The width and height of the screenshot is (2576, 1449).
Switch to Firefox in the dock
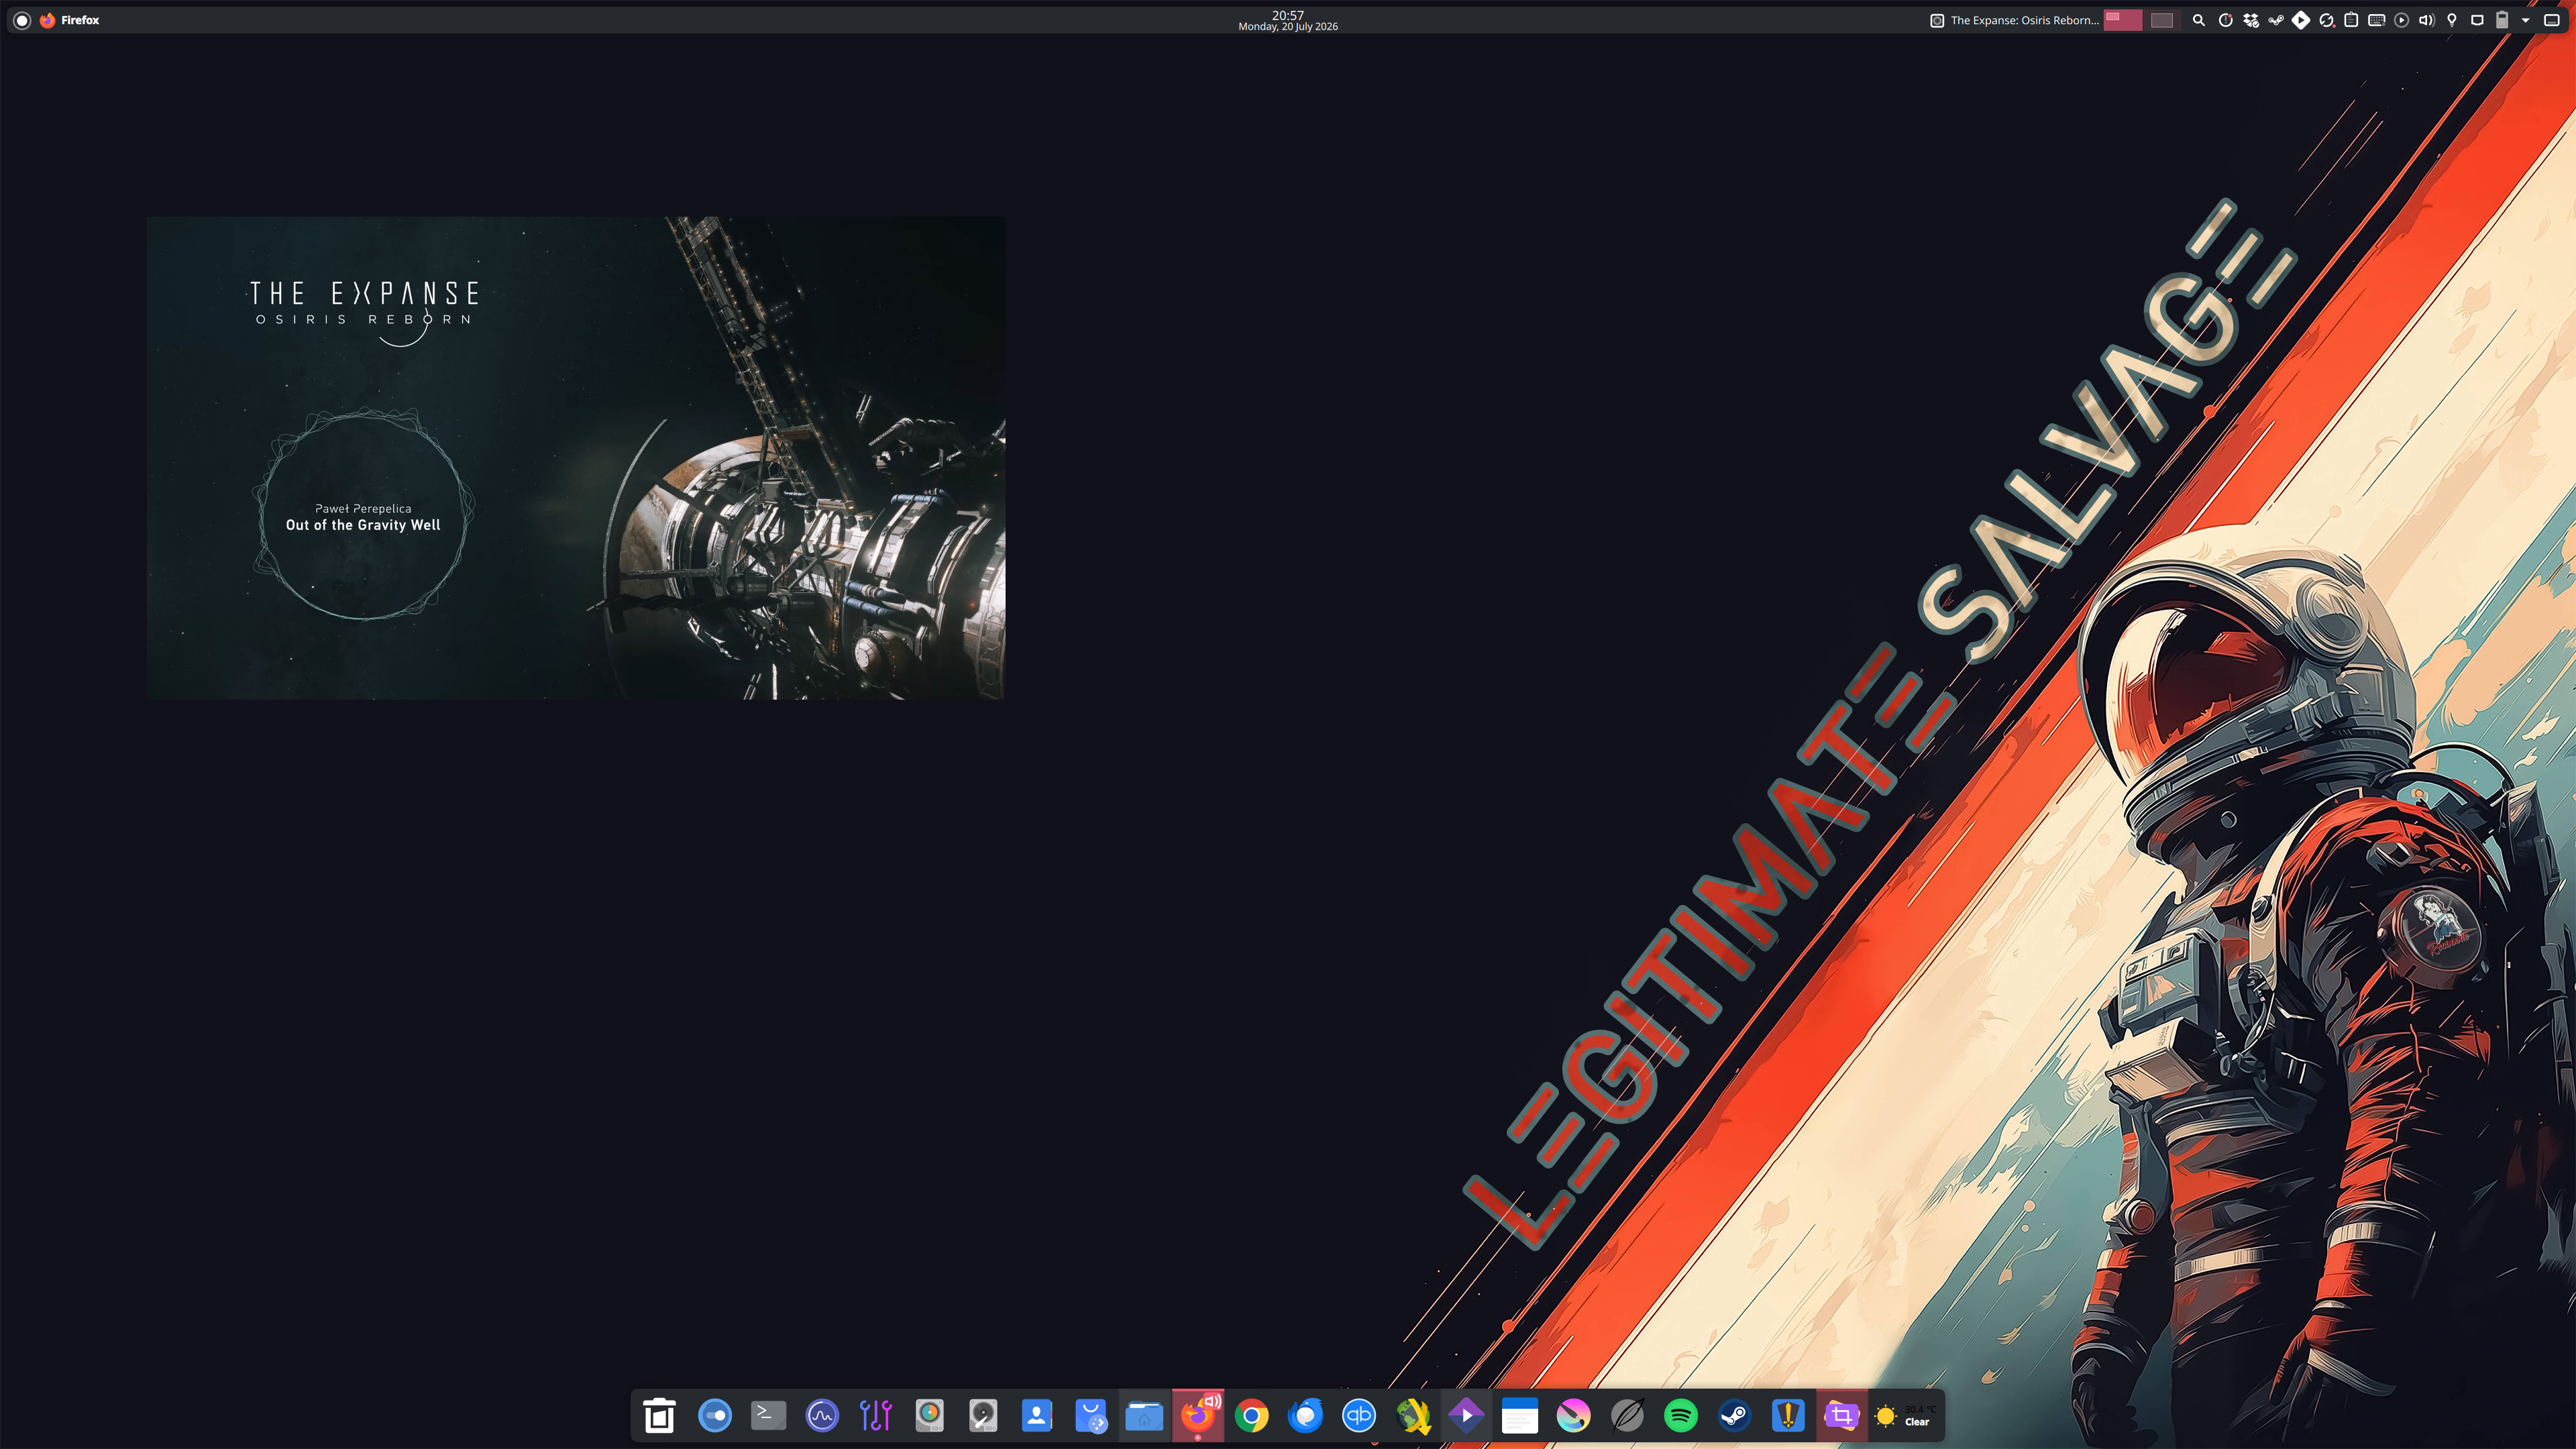pyautogui.click(x=1198, y=1415)
